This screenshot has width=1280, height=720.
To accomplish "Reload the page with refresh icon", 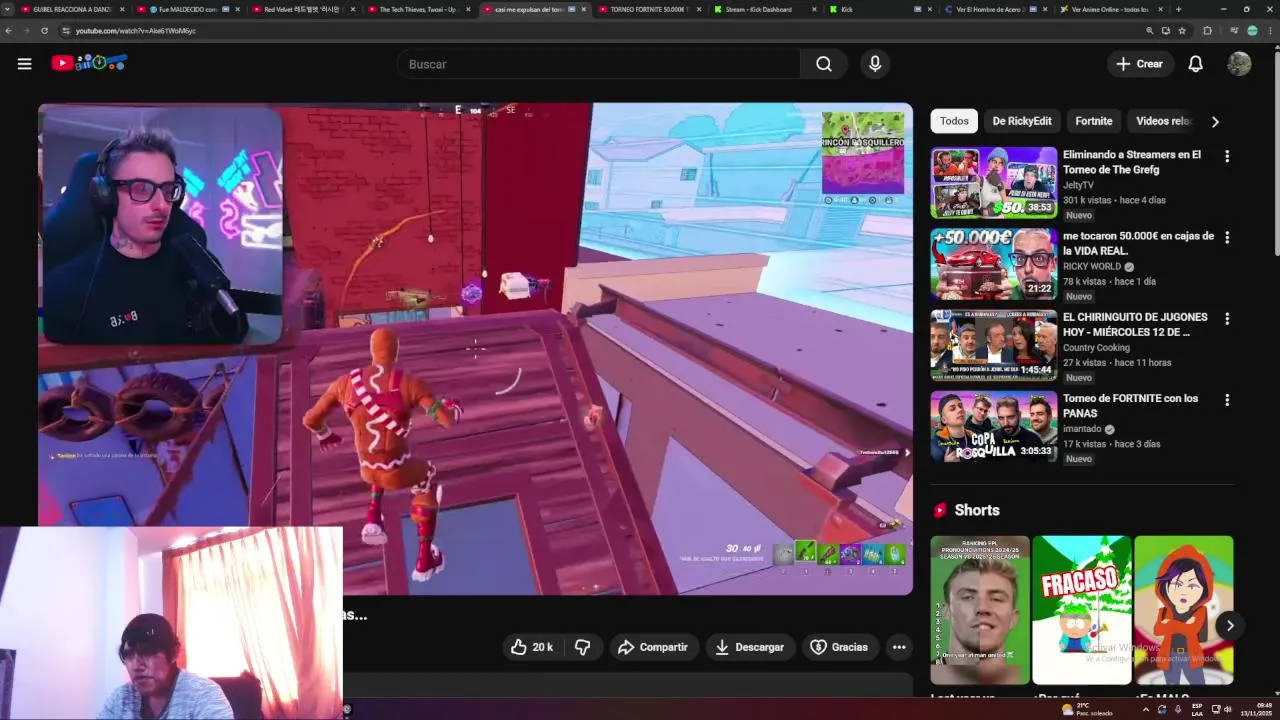I will [44, 31].
